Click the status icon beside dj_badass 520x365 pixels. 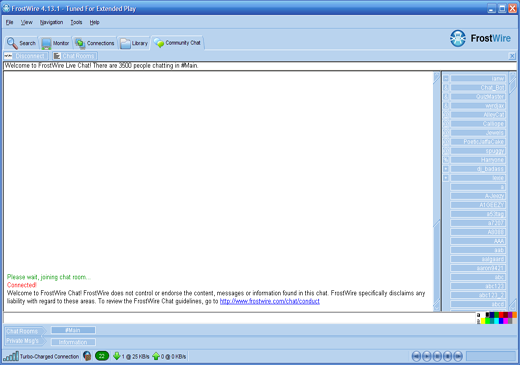coord(446,169)
